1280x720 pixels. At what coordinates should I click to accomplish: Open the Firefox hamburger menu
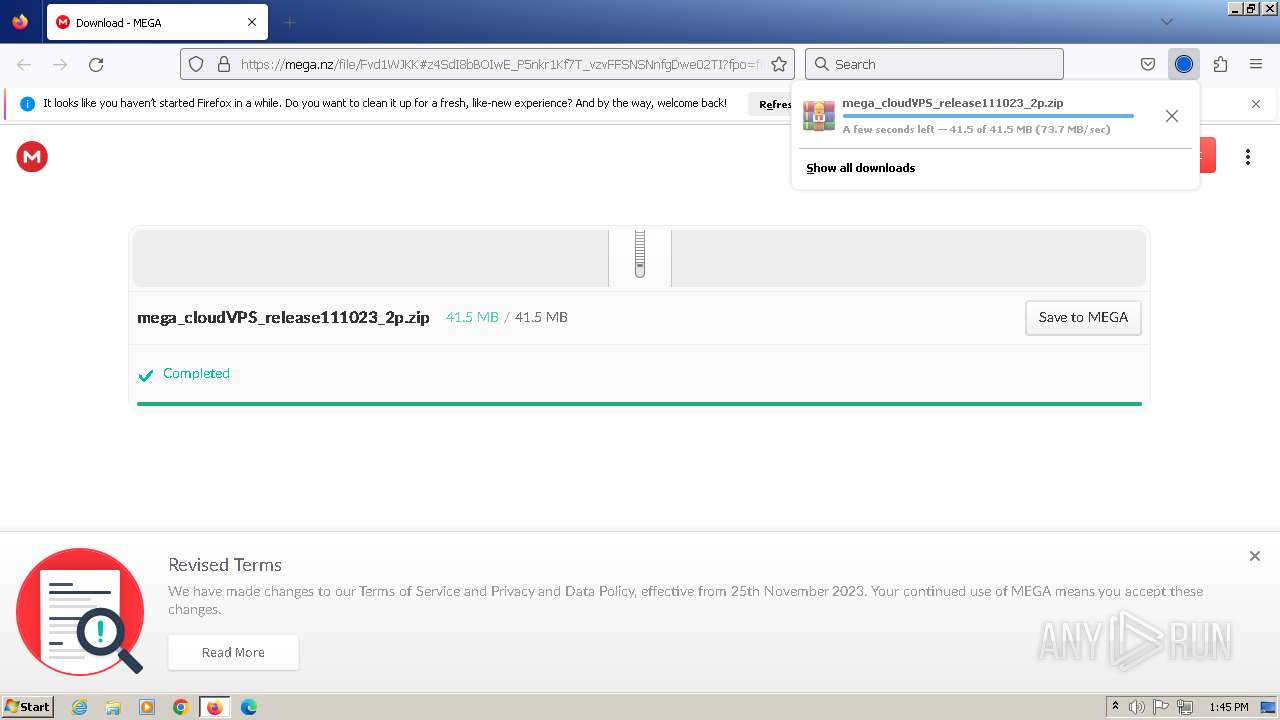point(1256,64)
